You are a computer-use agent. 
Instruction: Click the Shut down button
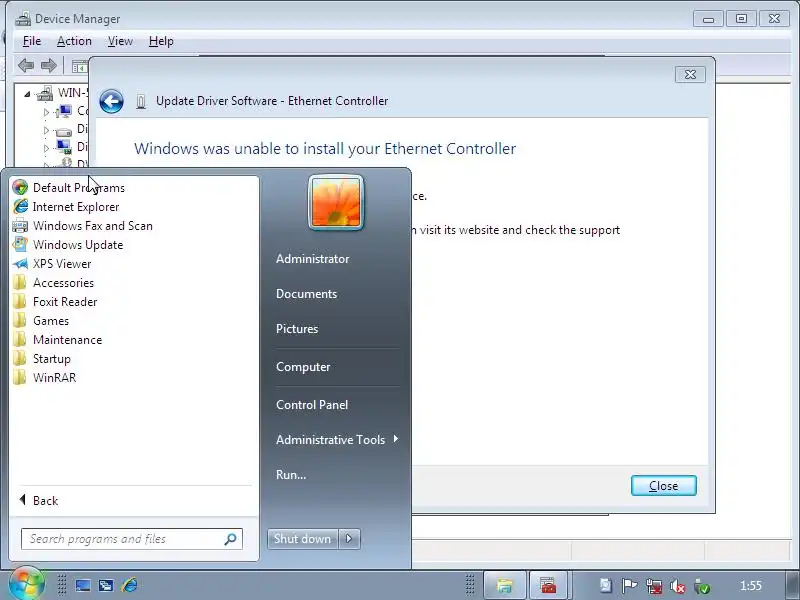pyautogui.click(x=302, y=539)
